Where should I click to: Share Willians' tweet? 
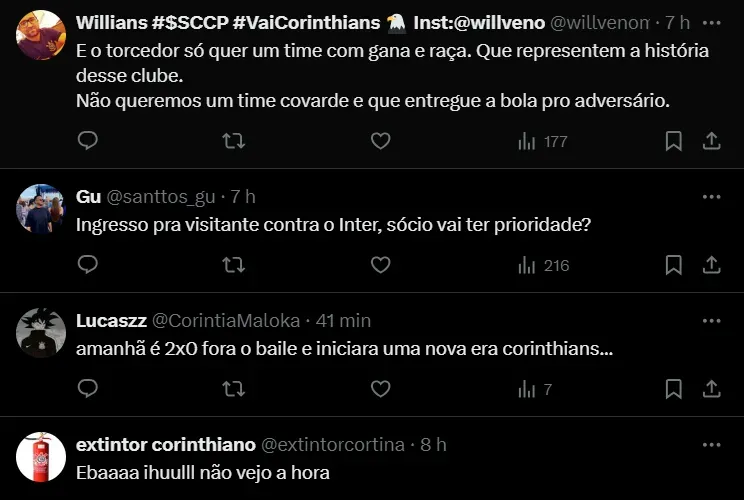(x=711, y=141)
